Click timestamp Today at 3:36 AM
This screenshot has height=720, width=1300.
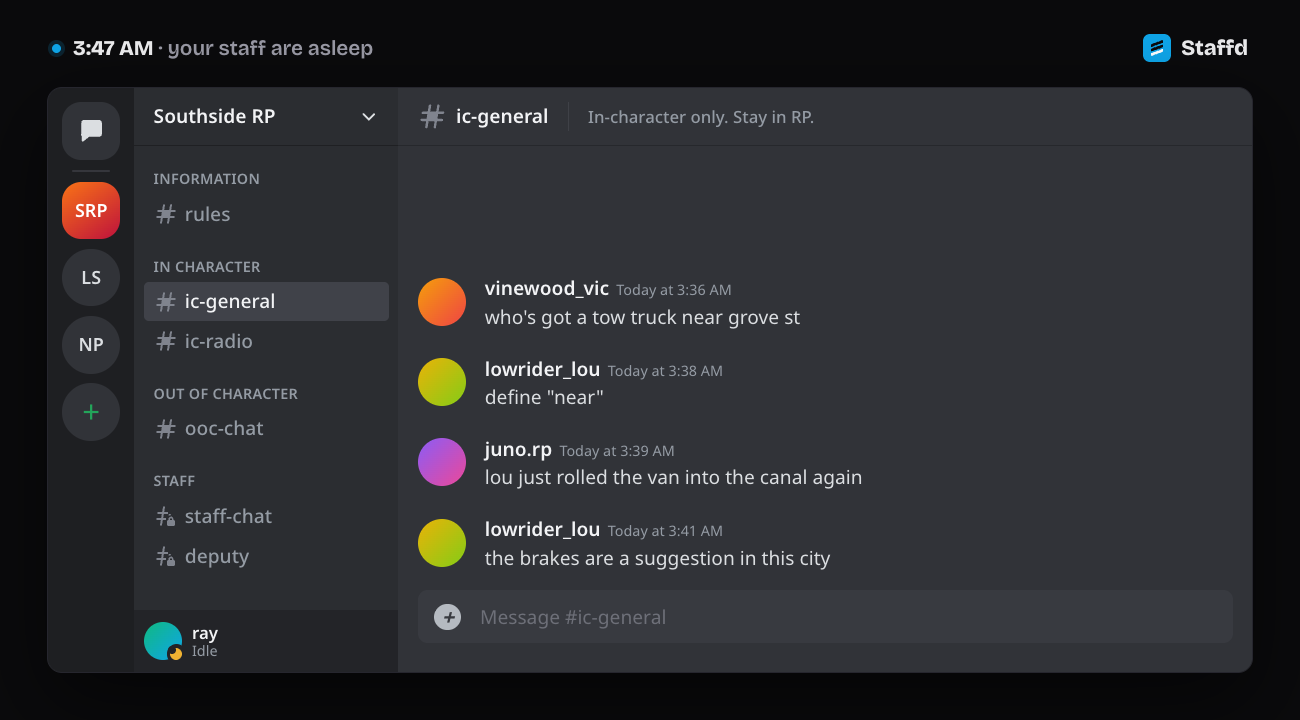(674, 290)
